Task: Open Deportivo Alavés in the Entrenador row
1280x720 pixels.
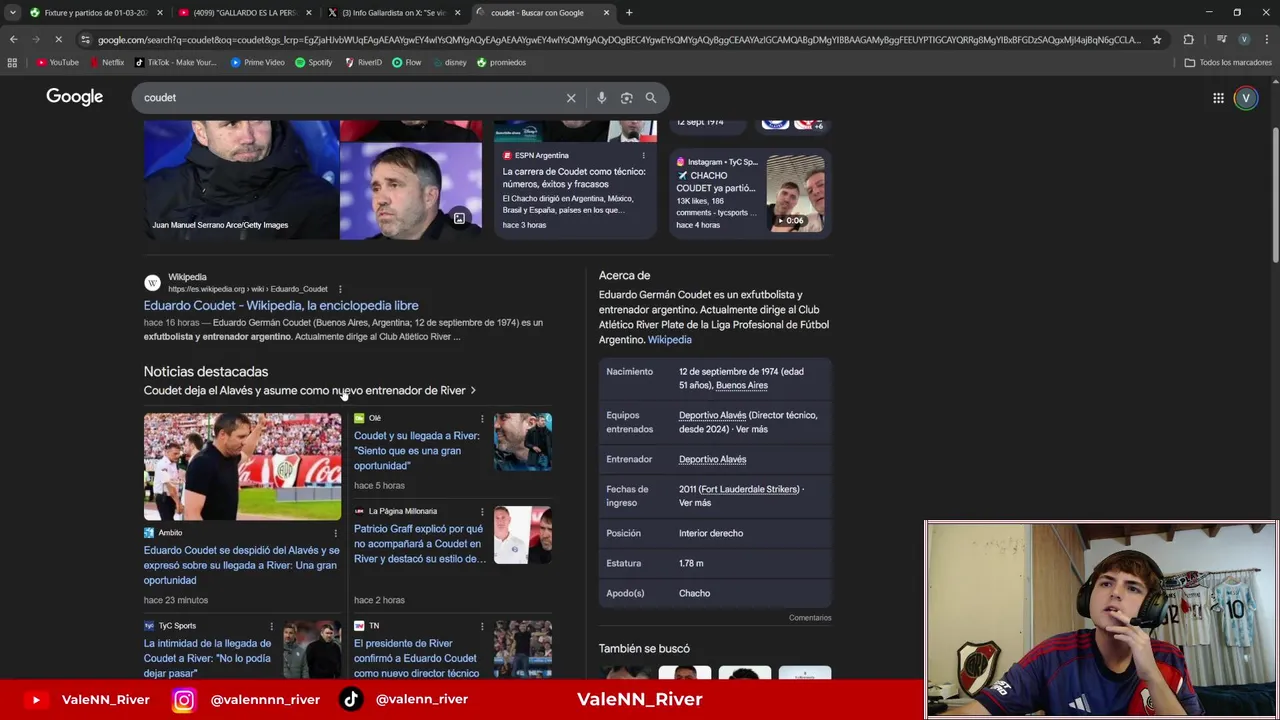Action: pos(712,459)
